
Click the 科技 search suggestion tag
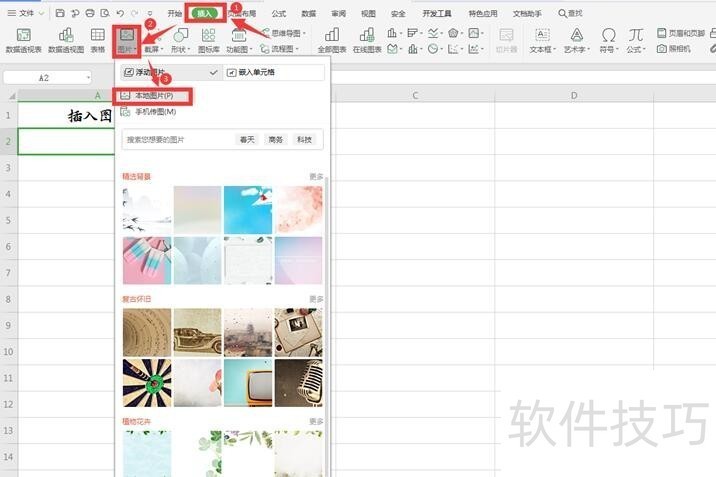tap(305, 139)
